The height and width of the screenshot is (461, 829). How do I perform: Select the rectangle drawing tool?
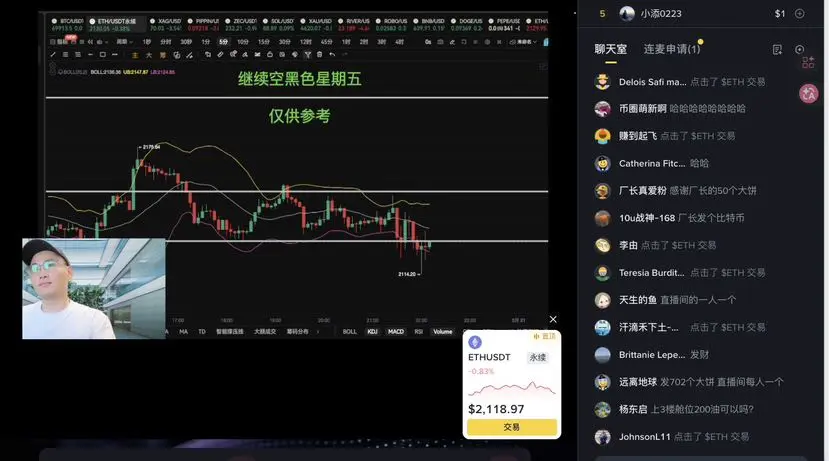[x=102, y=54]
